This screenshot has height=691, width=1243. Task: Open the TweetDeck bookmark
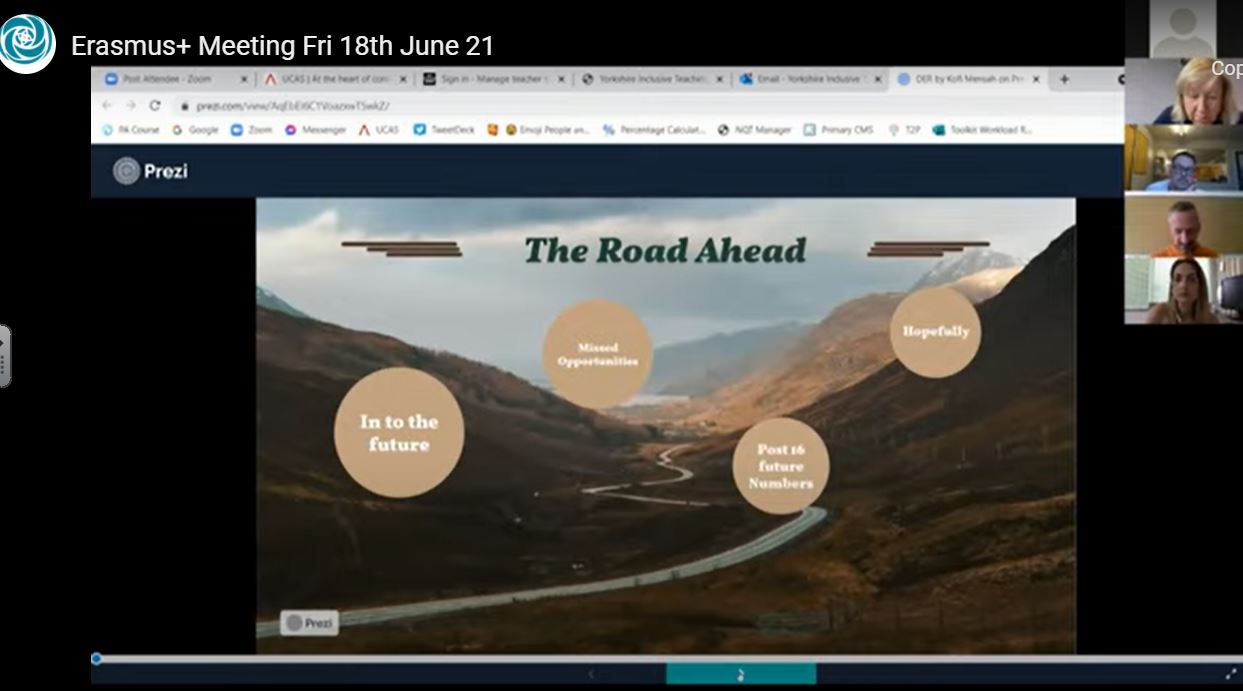(445, 130)
